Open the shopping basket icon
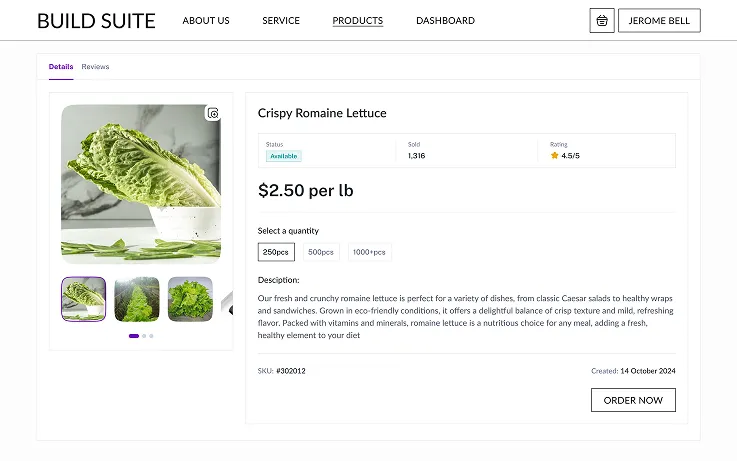The width and height of the screenshot is (737, 461). tap(602, 20)
